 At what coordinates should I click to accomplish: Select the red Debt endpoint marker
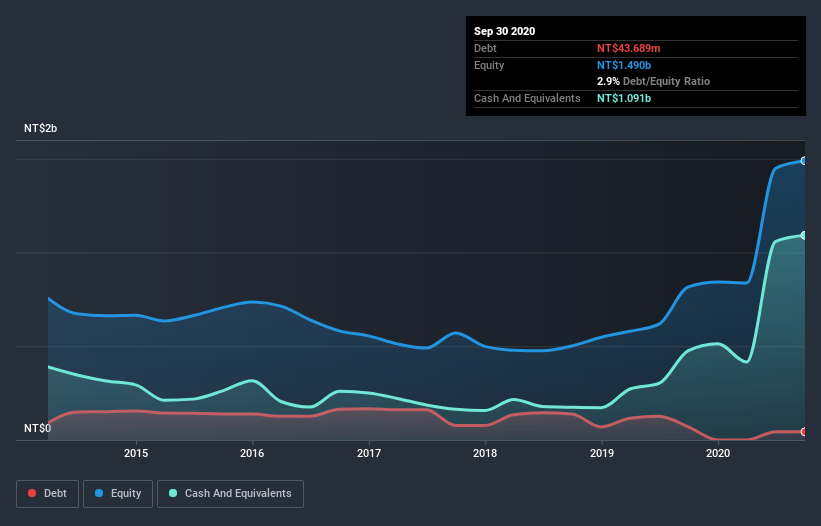pos(804,432)
